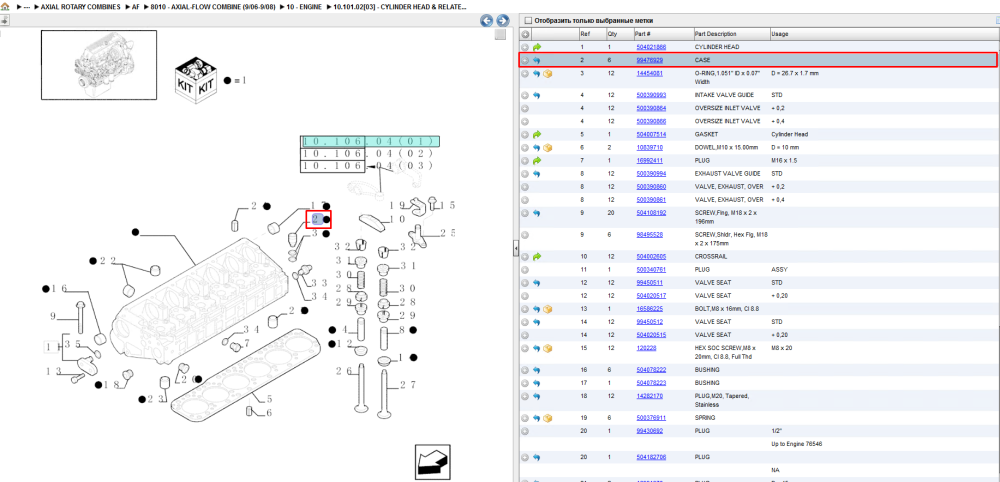Viewport: 1000px width, 482px height.
Task: Click box icon in DOWEL M10 row
Action: coord(548,147)
